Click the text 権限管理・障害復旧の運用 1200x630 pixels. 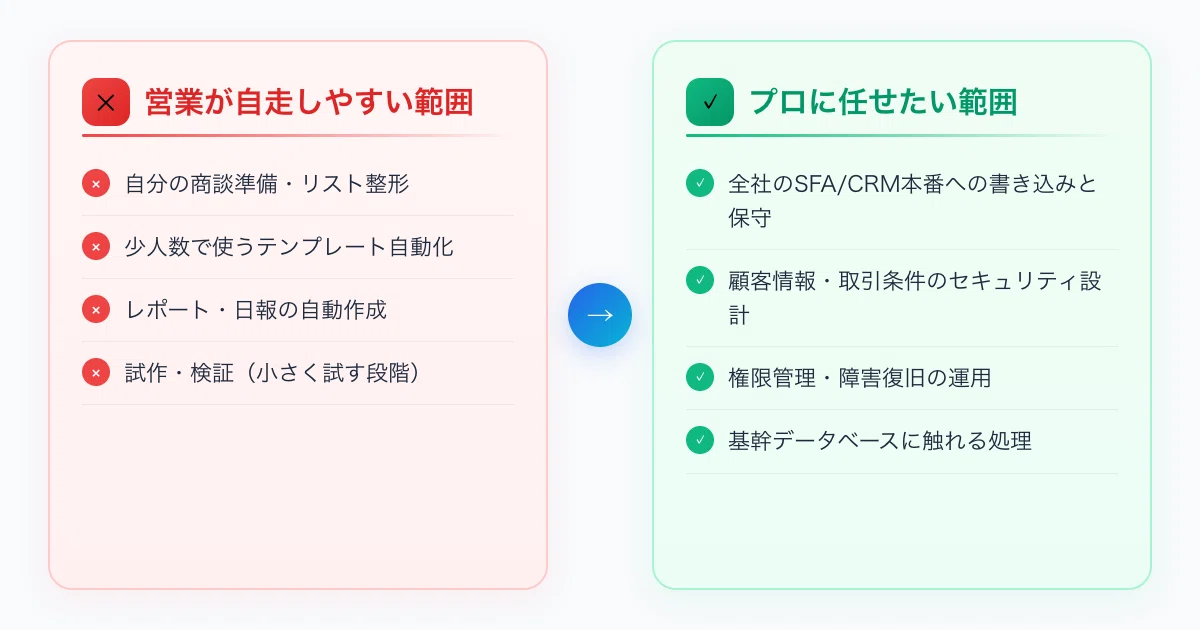860,378
